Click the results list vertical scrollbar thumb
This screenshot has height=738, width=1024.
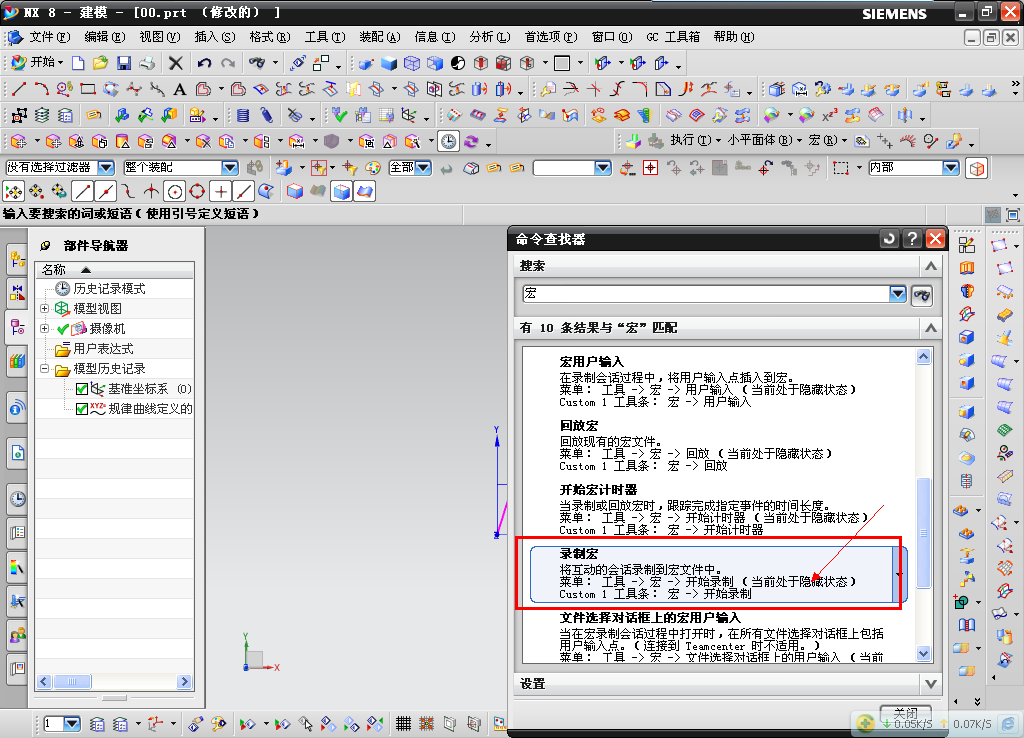coord(923,533)
